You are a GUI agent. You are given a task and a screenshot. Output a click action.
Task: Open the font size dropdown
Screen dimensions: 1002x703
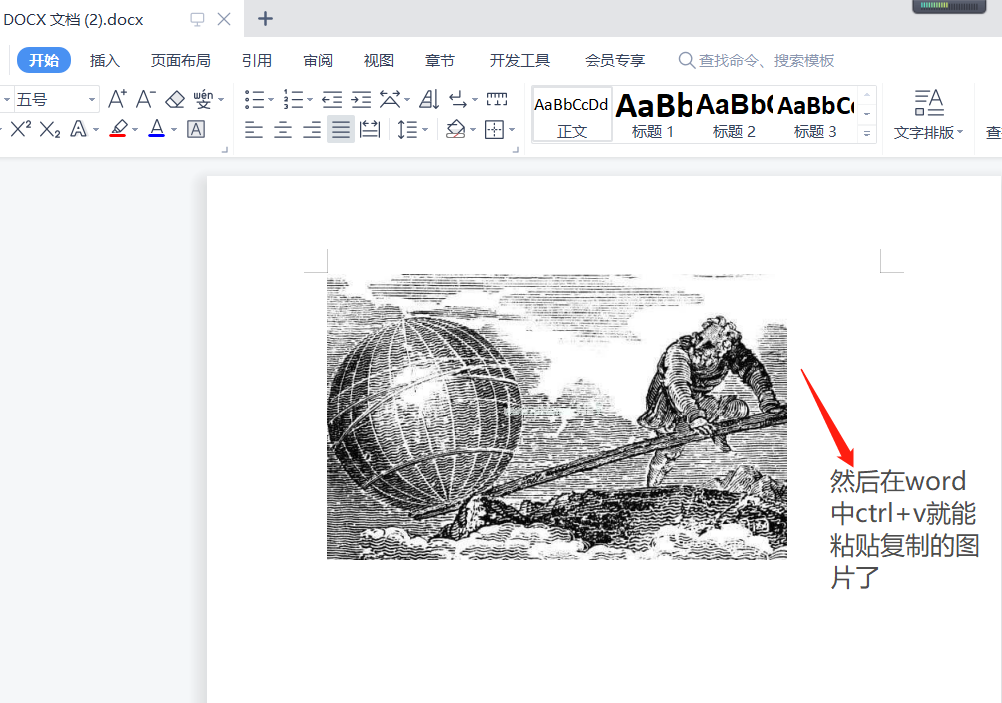pos(91,99)
